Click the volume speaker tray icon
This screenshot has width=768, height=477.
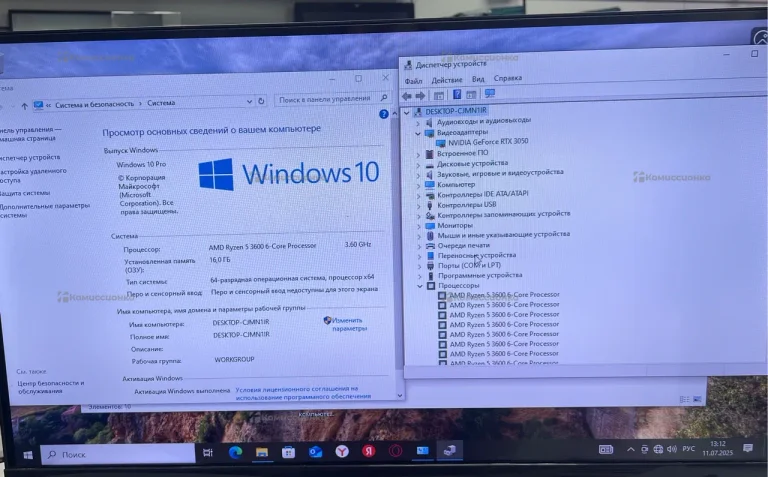(x=672, y=449)
